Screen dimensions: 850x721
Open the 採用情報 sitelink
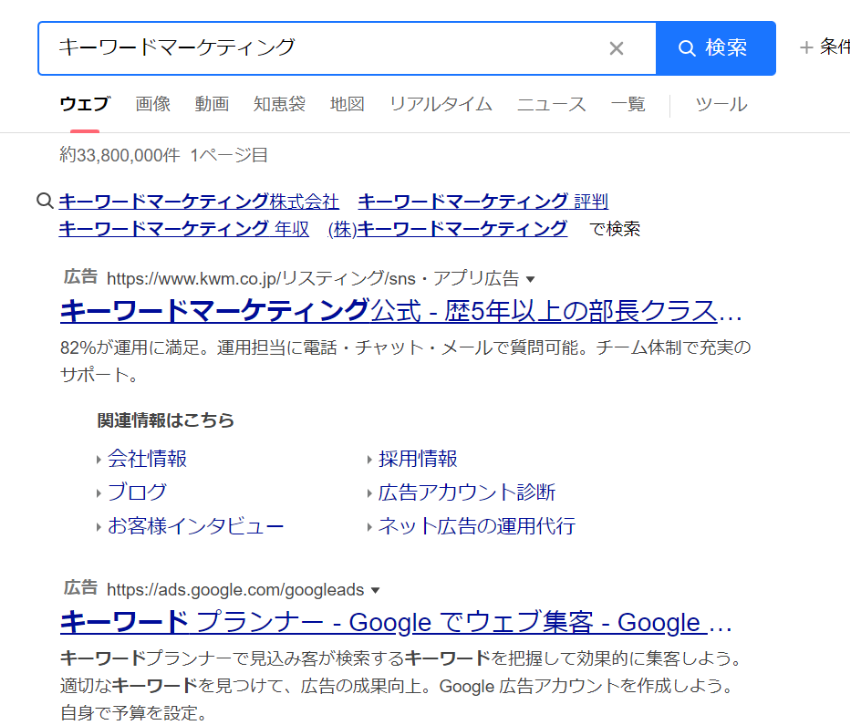pyautogui.click(x=417, y=459)
